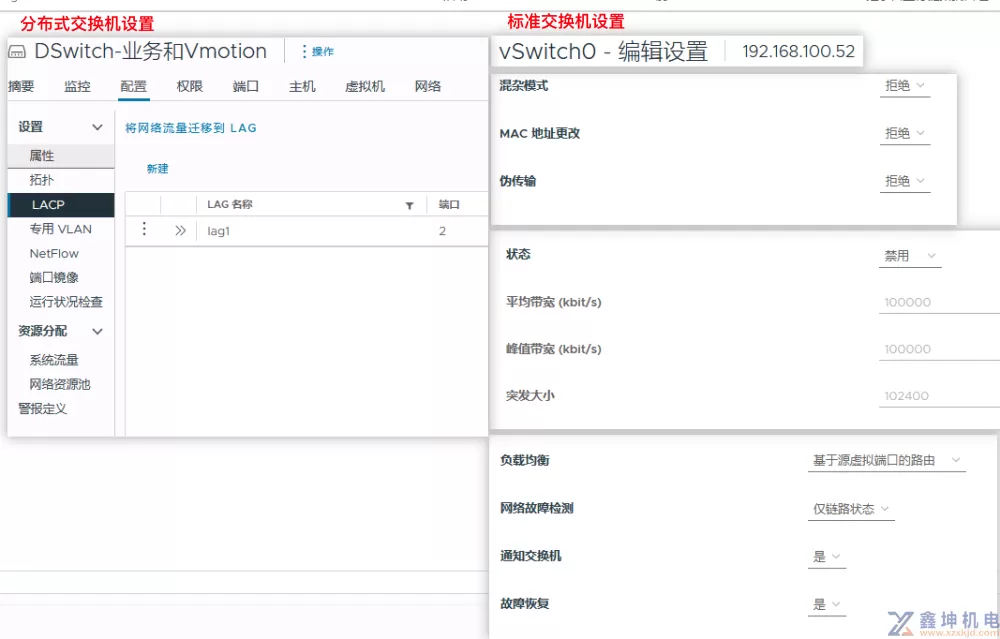Open the 网络 tab
The height and width of the screenshot is (639, 1000).
(427, 86)
